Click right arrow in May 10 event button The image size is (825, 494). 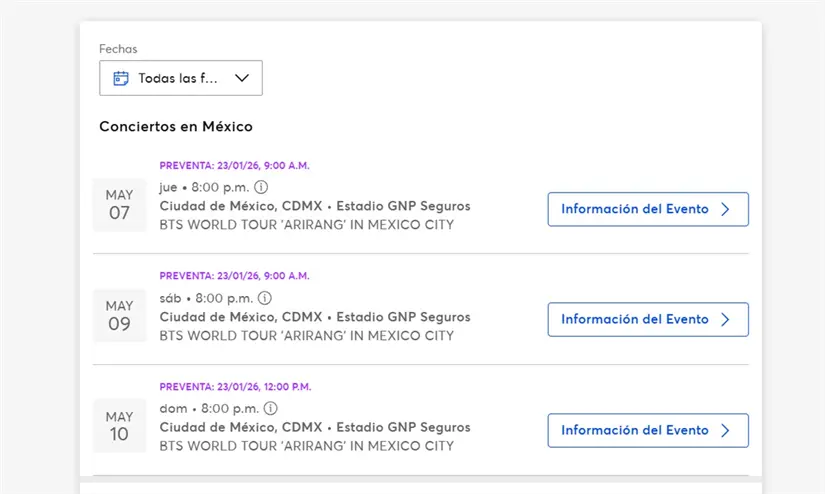click(726, 430)
